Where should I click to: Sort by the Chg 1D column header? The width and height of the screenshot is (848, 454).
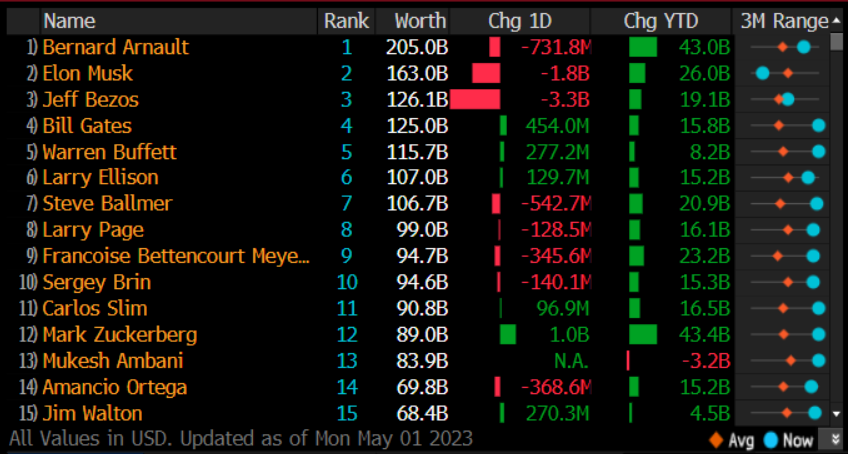coord(520,21)
